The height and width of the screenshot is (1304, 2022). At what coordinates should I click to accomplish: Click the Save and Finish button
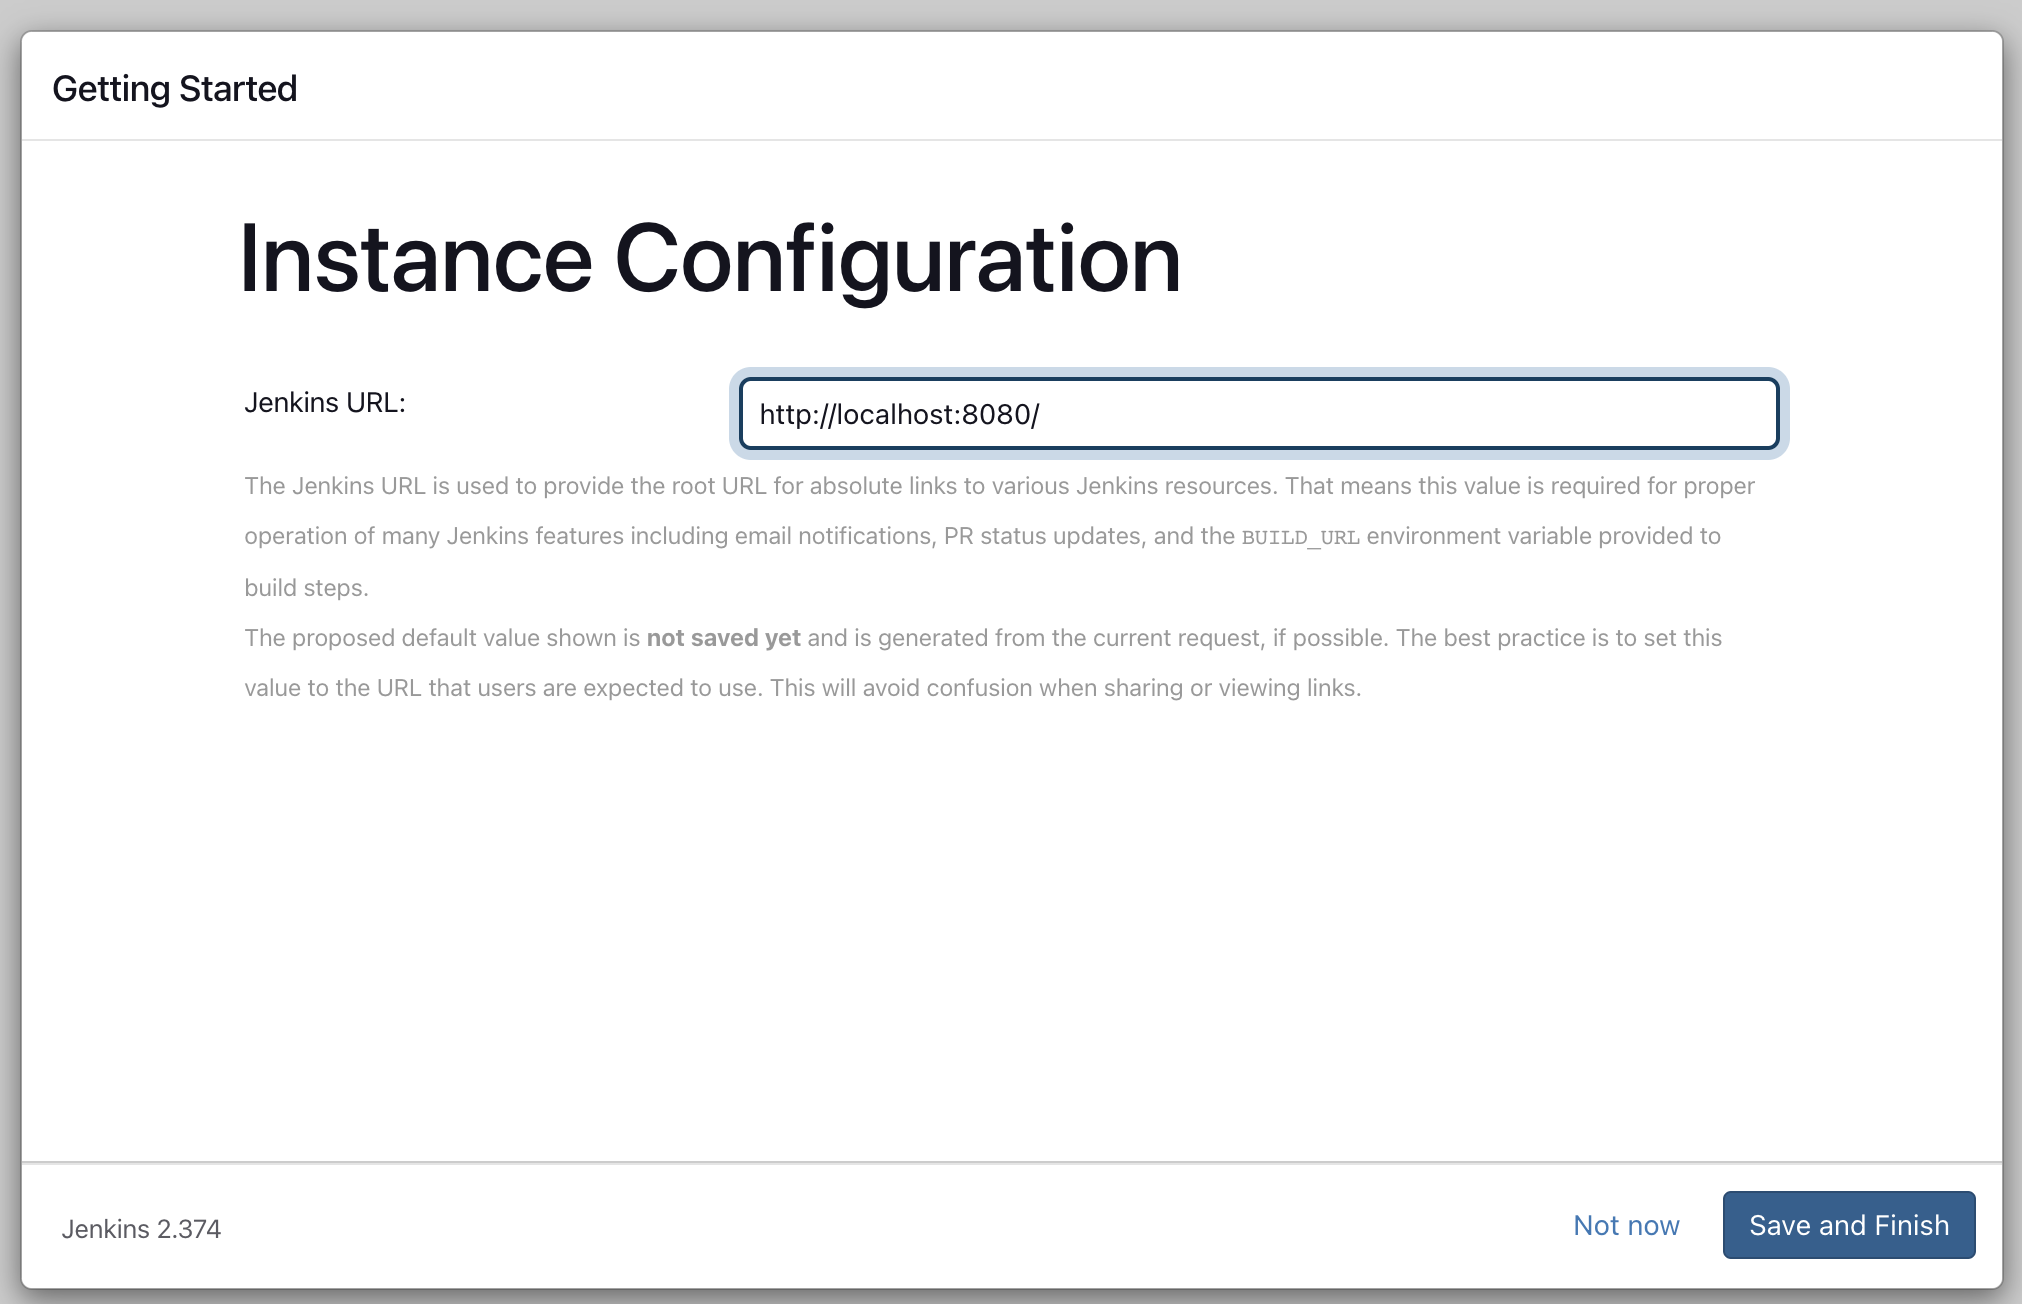click(1848, 1225)
